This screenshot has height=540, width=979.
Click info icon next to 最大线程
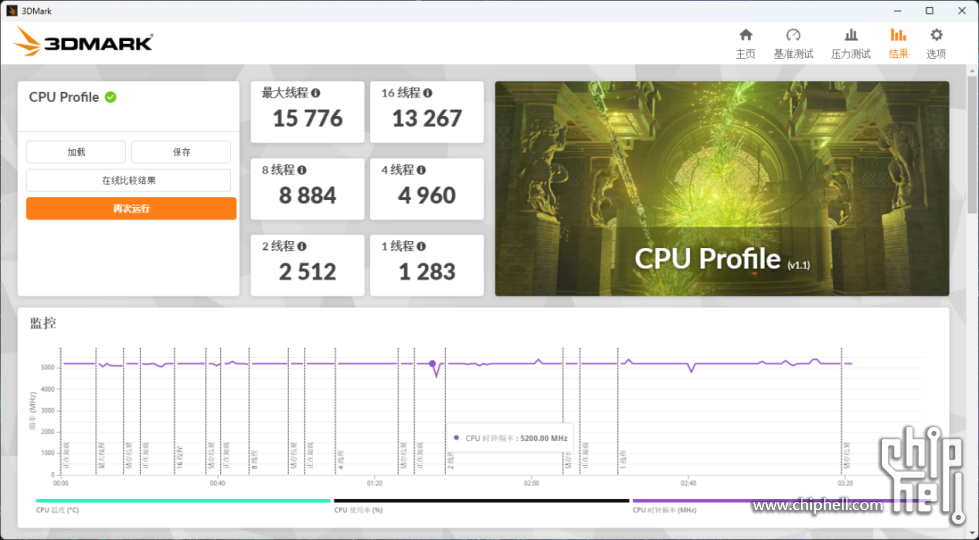click(x=316, y=93)
